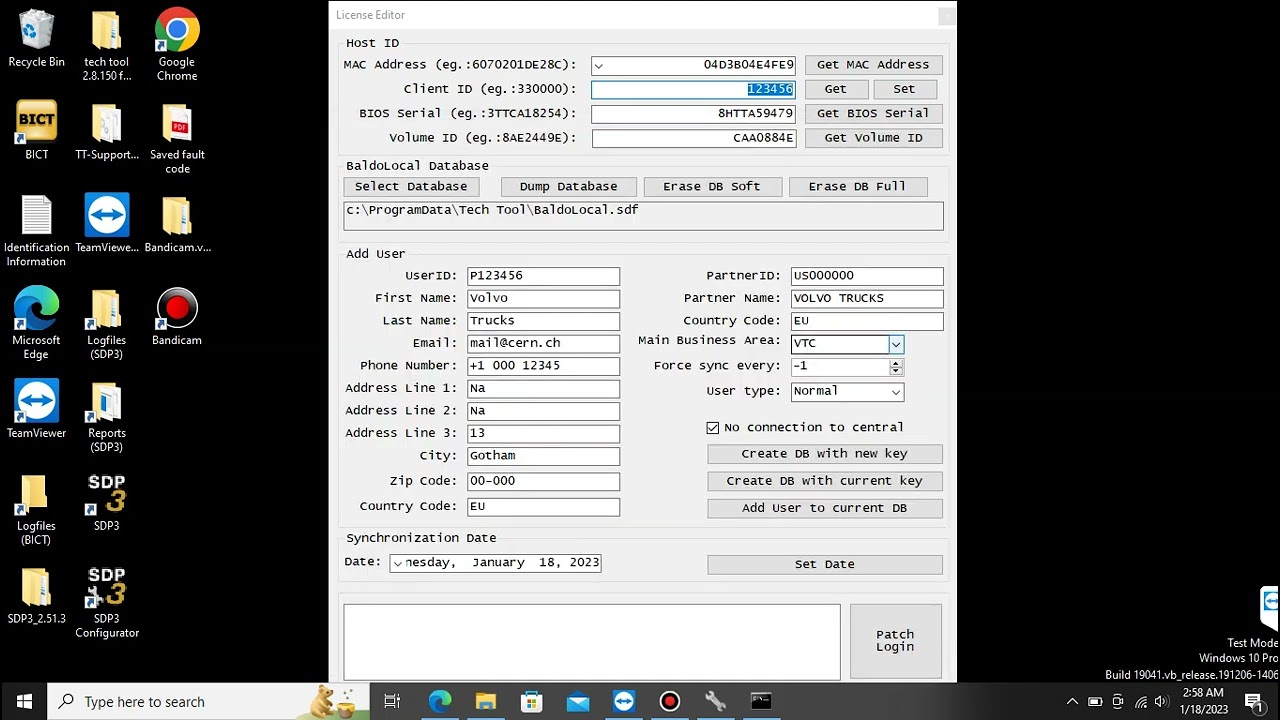Open Microsoft Store from the taskbar
Viewport: 1280px width, 720px height.
(x=532, y=701)
